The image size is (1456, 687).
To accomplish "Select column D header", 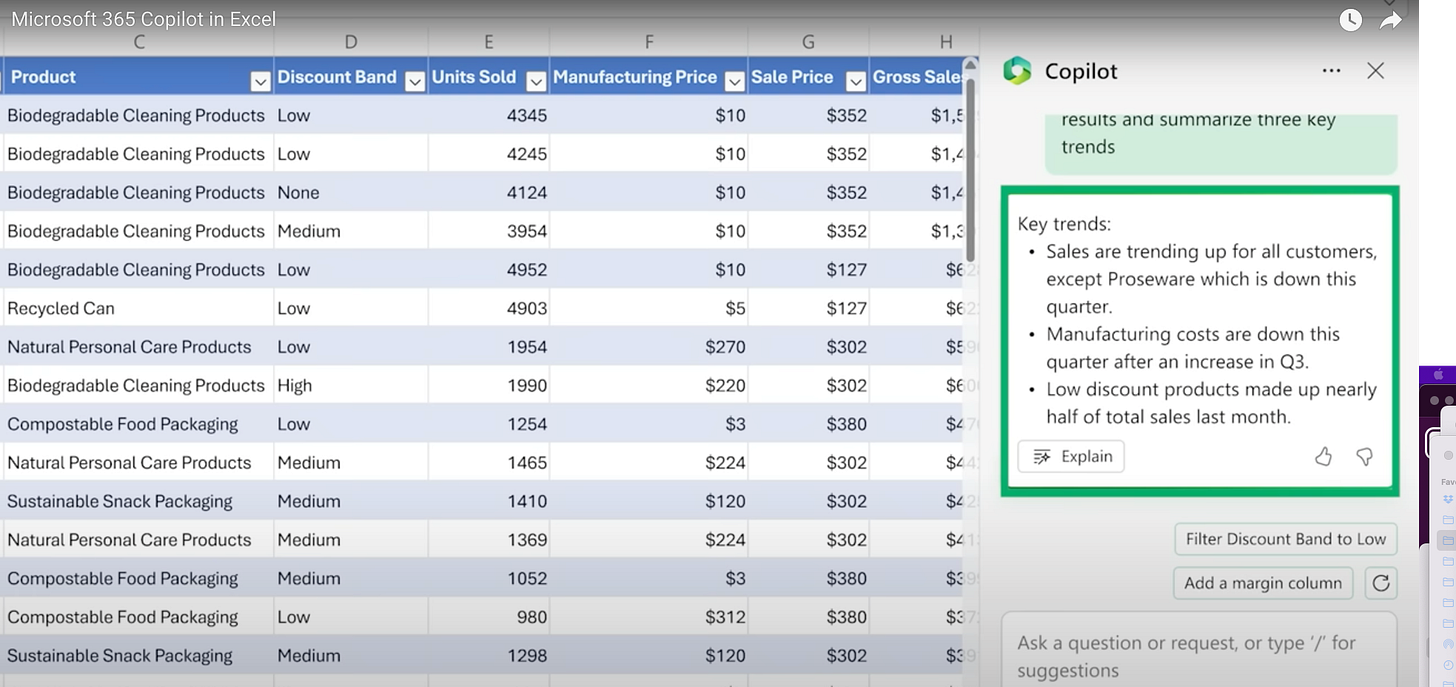I will click(x=351, y=42).
